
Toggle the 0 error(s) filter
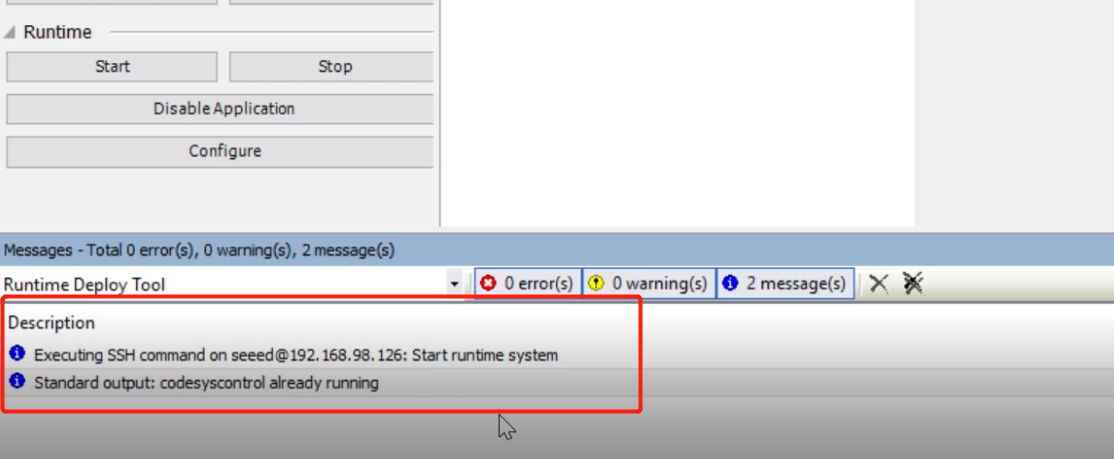(x=527, y=284)
